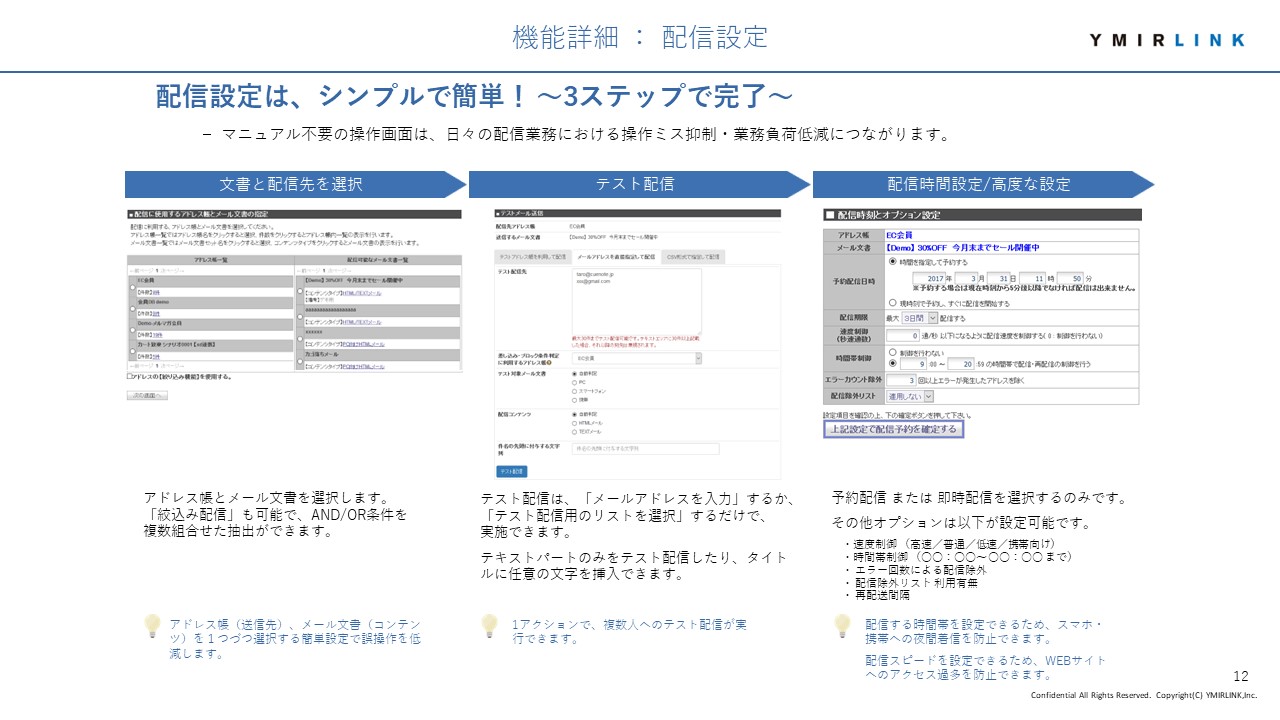Click the blue テスト配信 submit button

[512, 471]
